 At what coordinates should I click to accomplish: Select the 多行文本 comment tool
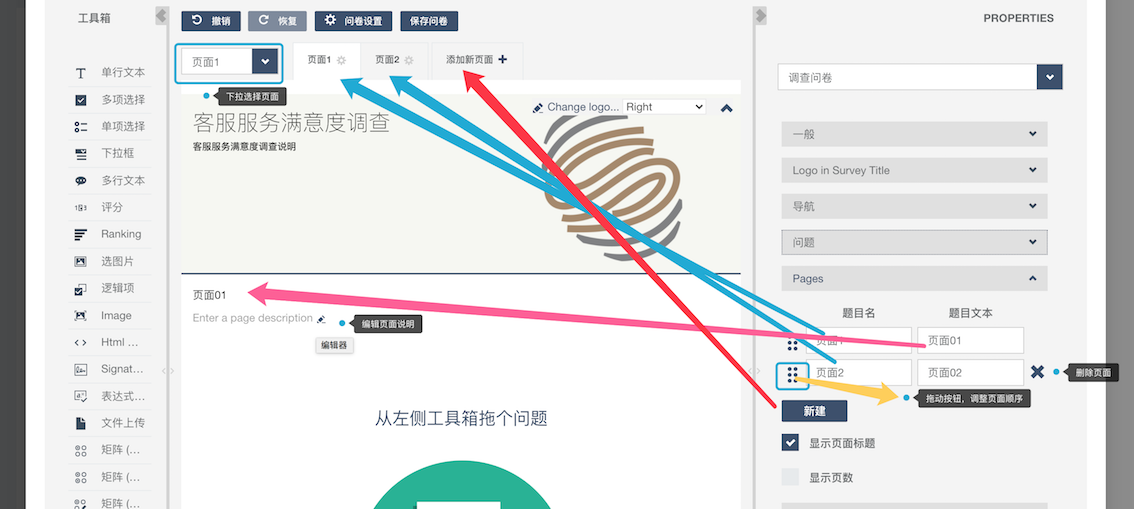pyautogui.click(x=110, y=180)
